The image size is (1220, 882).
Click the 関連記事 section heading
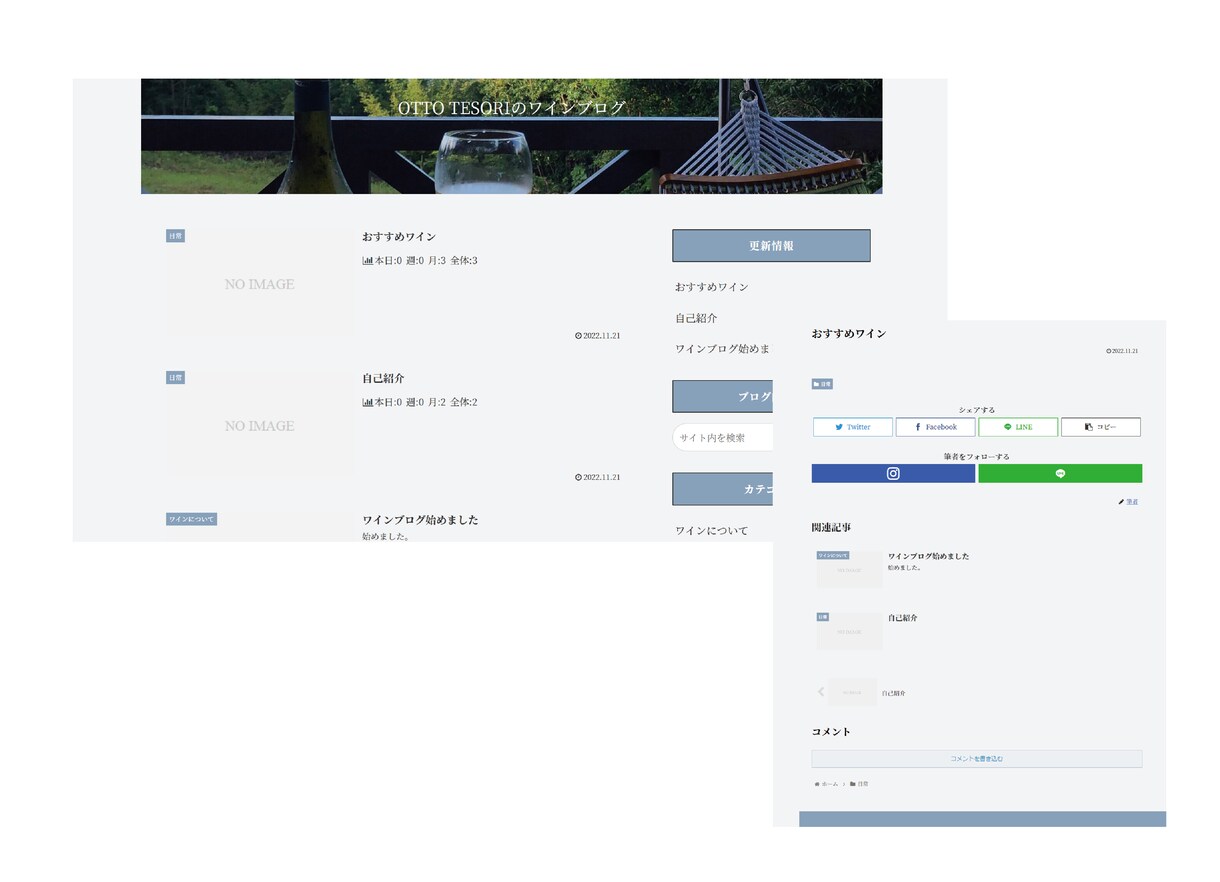[x=831, y=528]
